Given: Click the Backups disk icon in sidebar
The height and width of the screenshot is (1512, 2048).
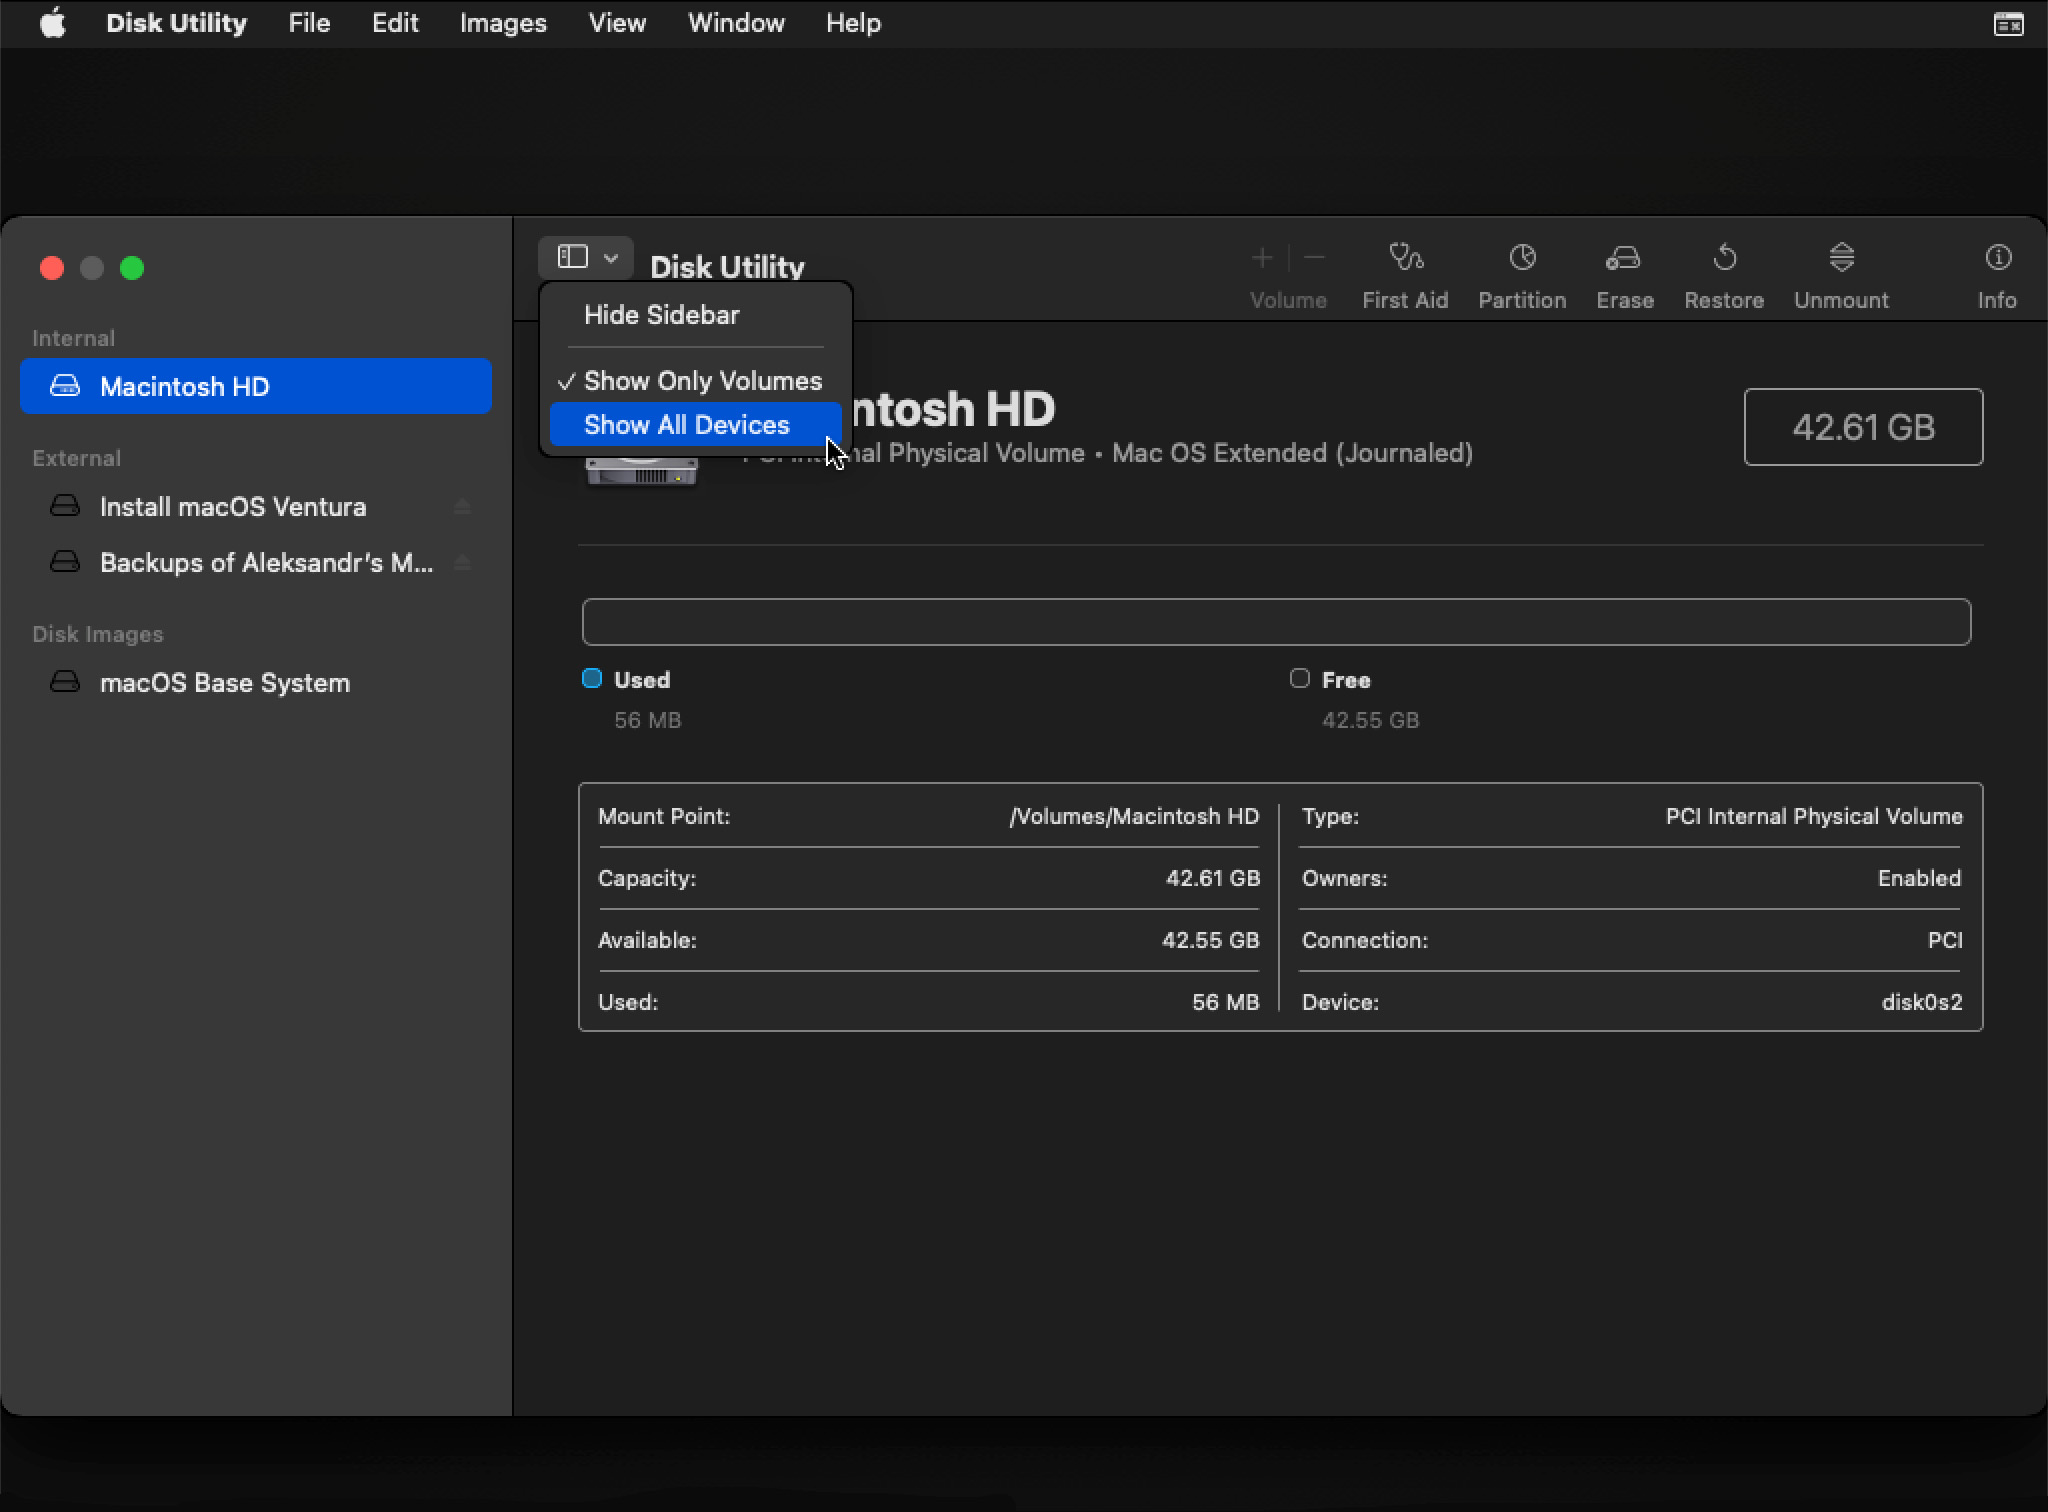Looking at the screenshot, I should [x=65, y=562].
